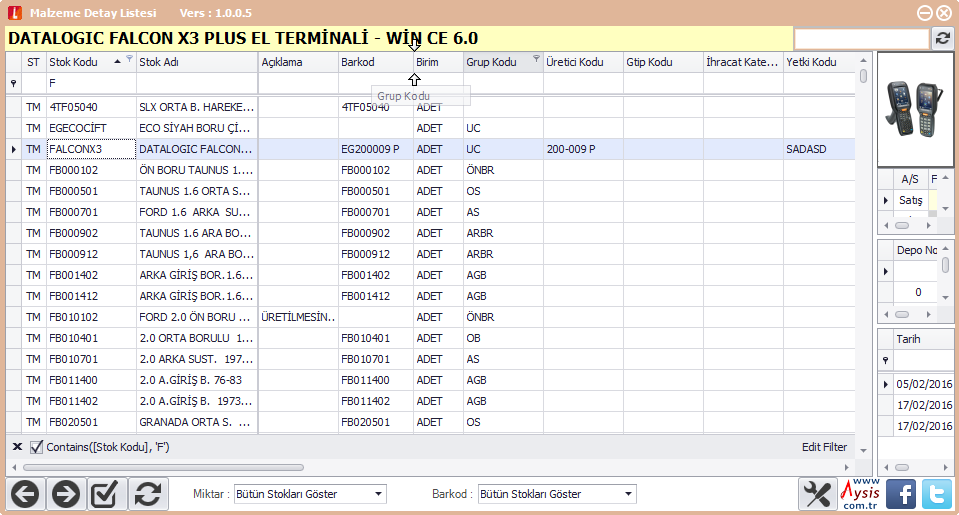
Task: Click the filter icon on Grup Kodu column
Action: click(536, 59)
